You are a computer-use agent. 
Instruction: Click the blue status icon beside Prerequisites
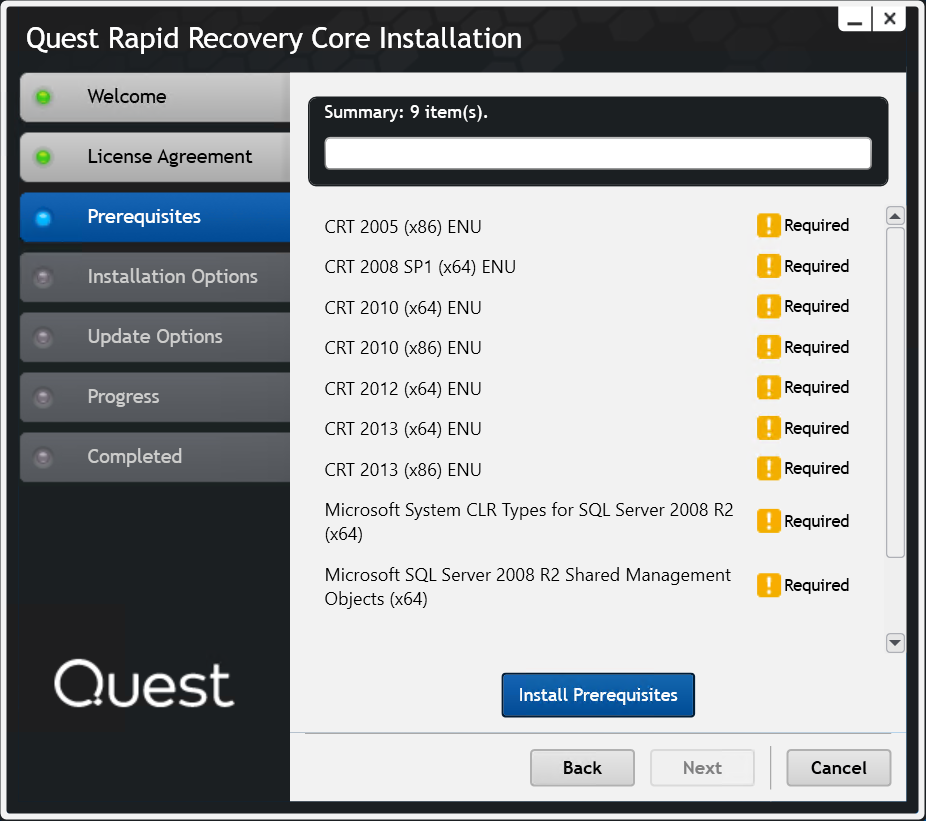coord(41,216)
